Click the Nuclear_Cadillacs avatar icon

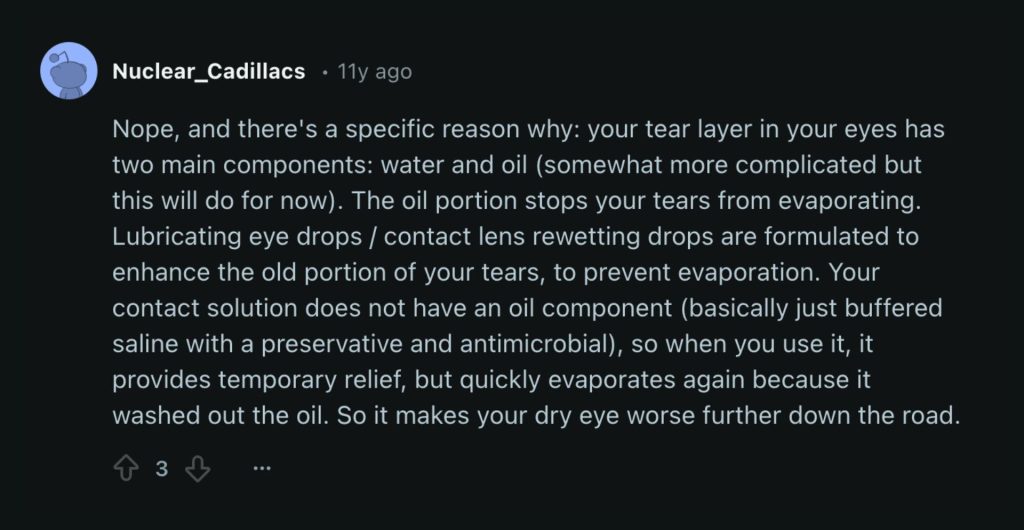pyautogui.click(x=68, y=72)
